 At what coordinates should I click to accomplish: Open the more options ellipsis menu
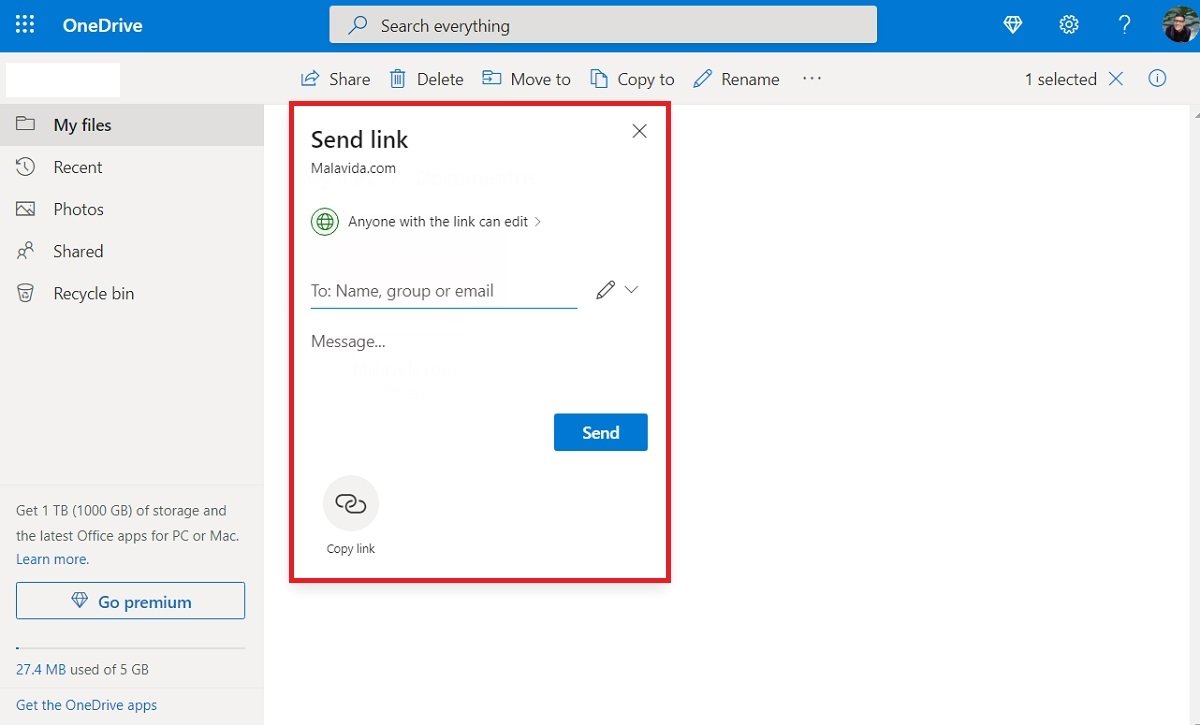[x=812, y=78]
